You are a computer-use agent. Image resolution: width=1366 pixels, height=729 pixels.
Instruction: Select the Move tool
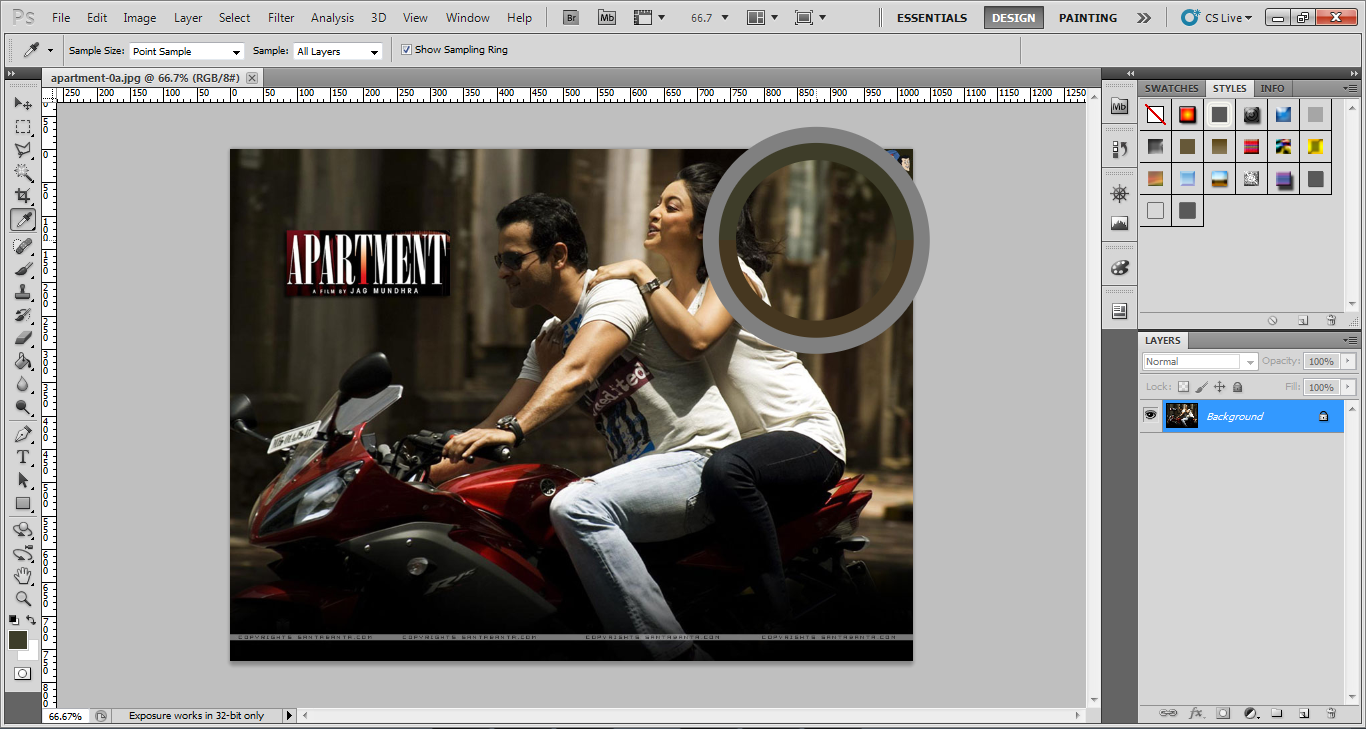click(22, 104)
